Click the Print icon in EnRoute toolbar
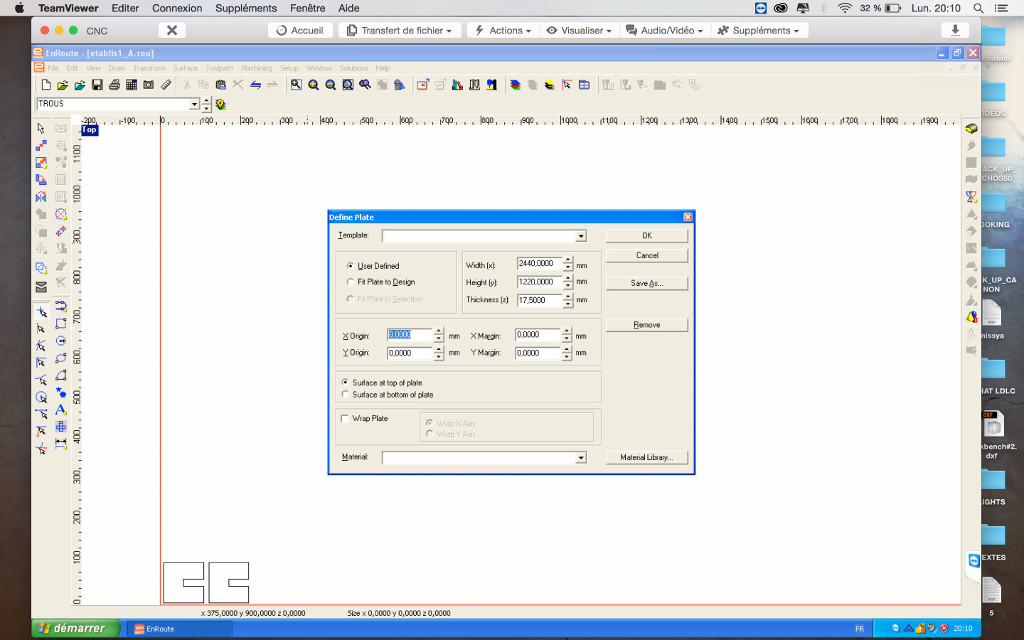The width and height of the screenshot is (1024, 640). coord(114,85)
